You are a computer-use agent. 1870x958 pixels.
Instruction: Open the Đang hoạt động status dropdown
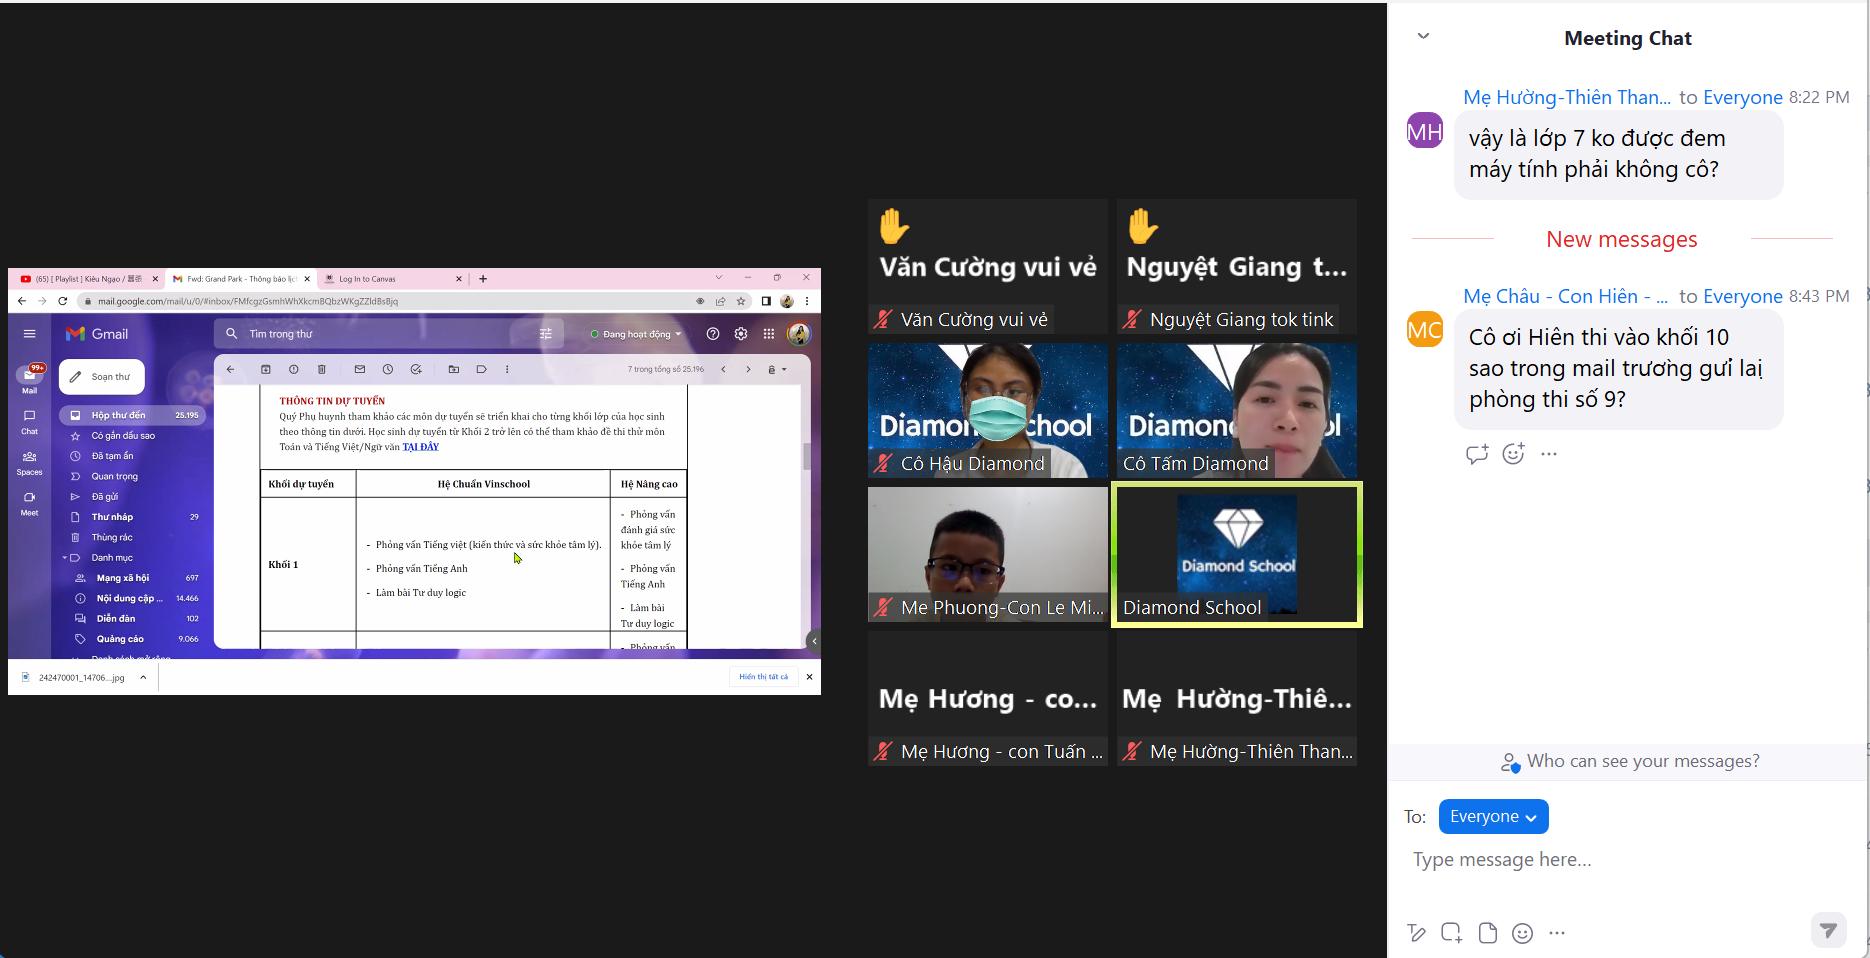pos(636,334)
